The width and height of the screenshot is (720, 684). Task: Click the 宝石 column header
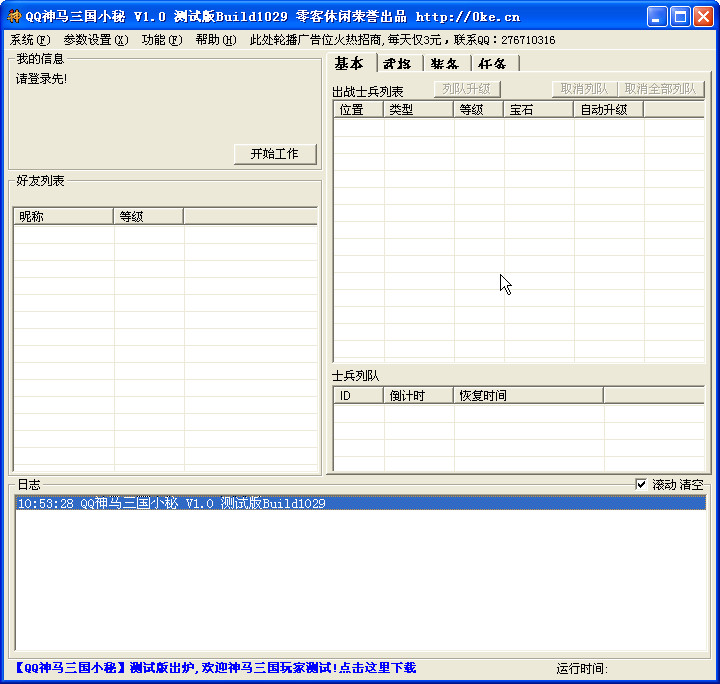pos(539,110)
